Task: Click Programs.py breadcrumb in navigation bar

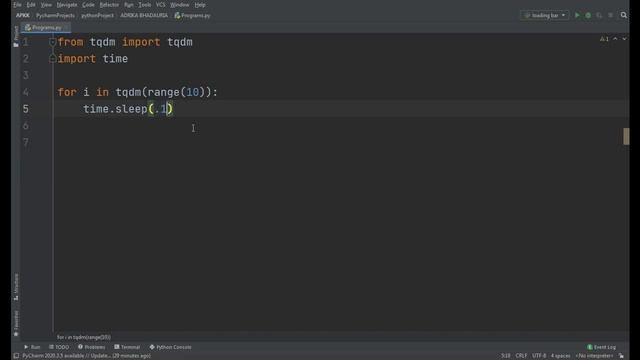Action: (x=192, y=16)
